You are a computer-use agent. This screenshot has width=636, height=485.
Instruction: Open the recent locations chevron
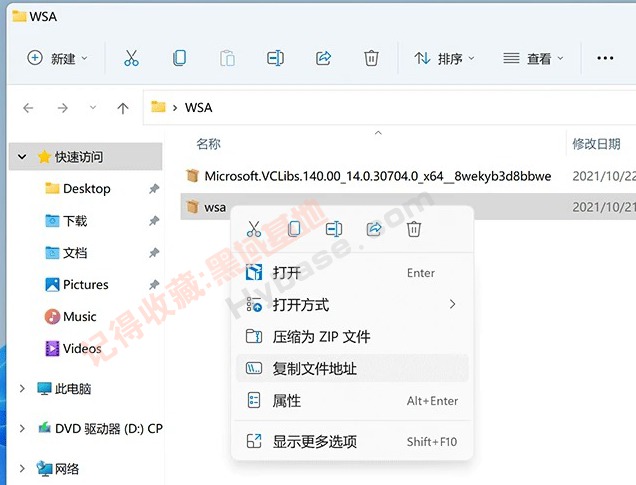click(93, 107)
